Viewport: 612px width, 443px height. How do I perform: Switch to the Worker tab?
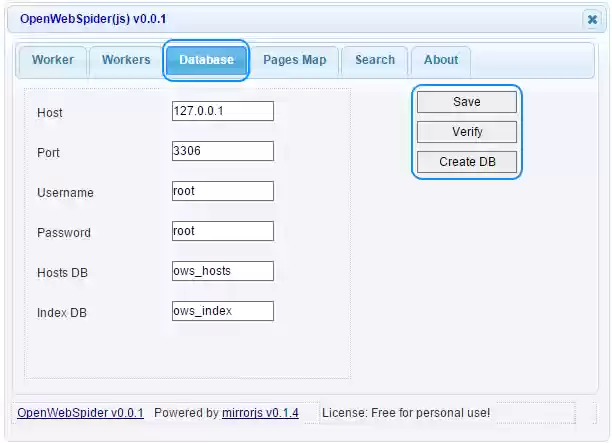click(52, 60)
